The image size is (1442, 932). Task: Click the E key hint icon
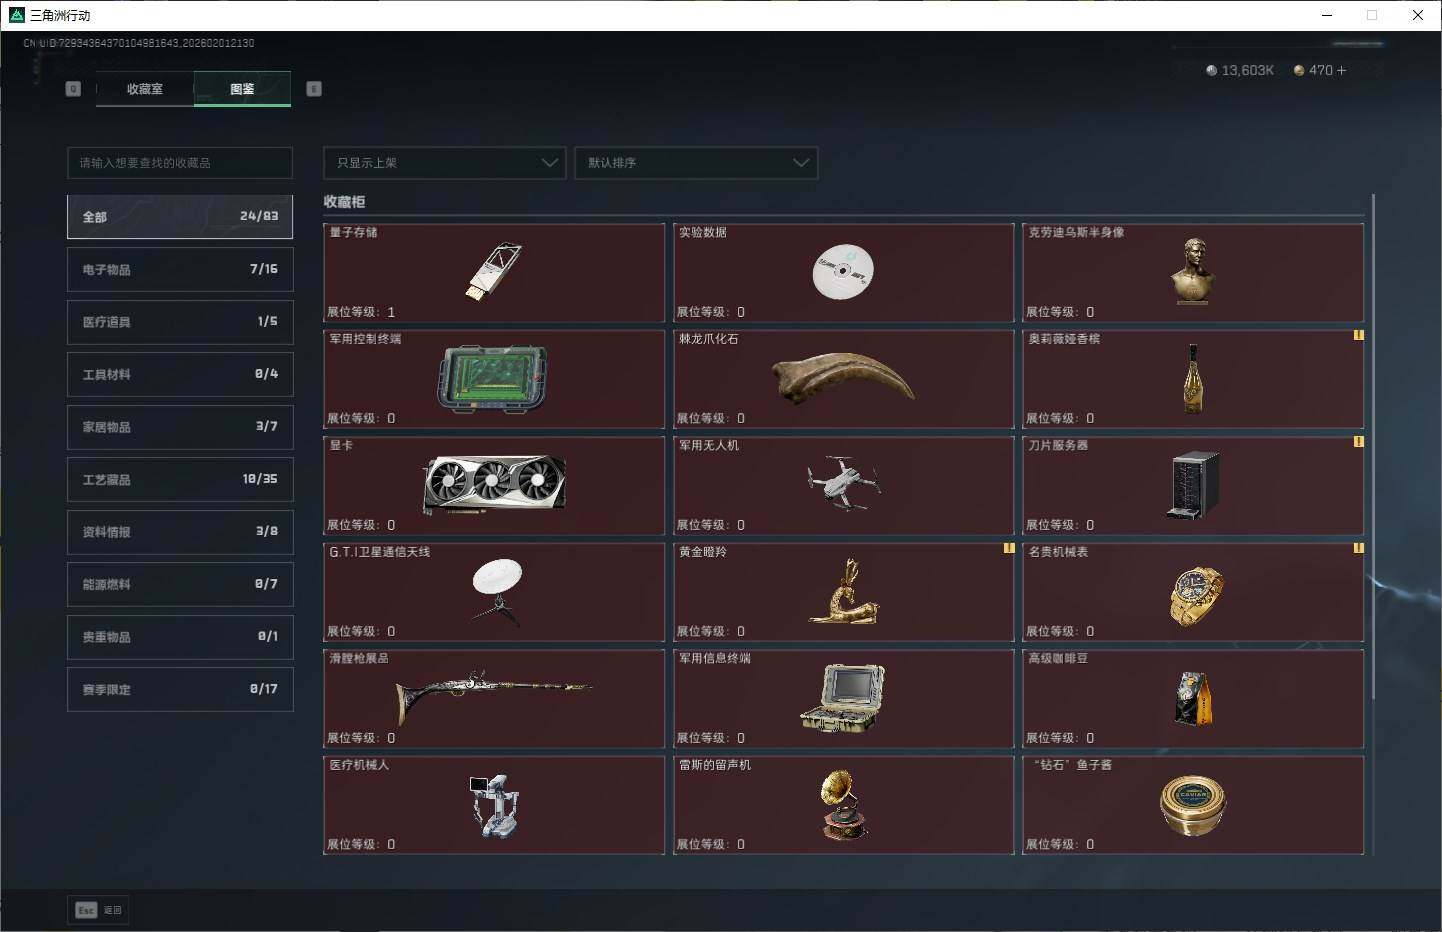tap(314, 89)
